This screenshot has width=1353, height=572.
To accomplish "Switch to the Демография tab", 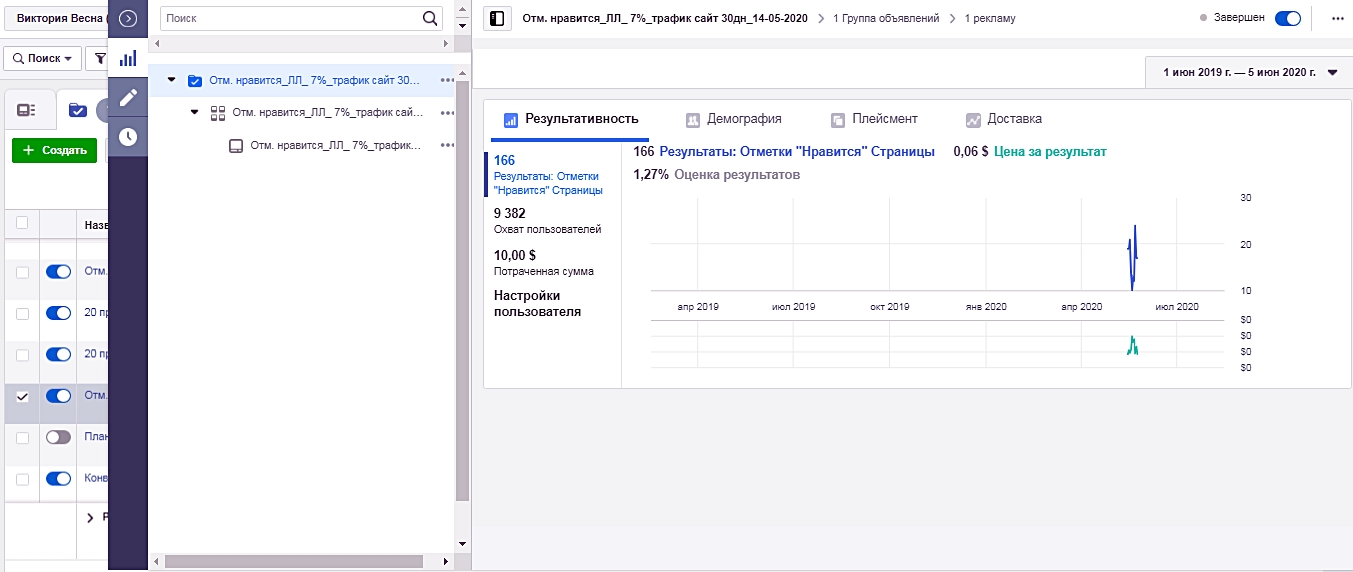I will [x=733, y=119].
